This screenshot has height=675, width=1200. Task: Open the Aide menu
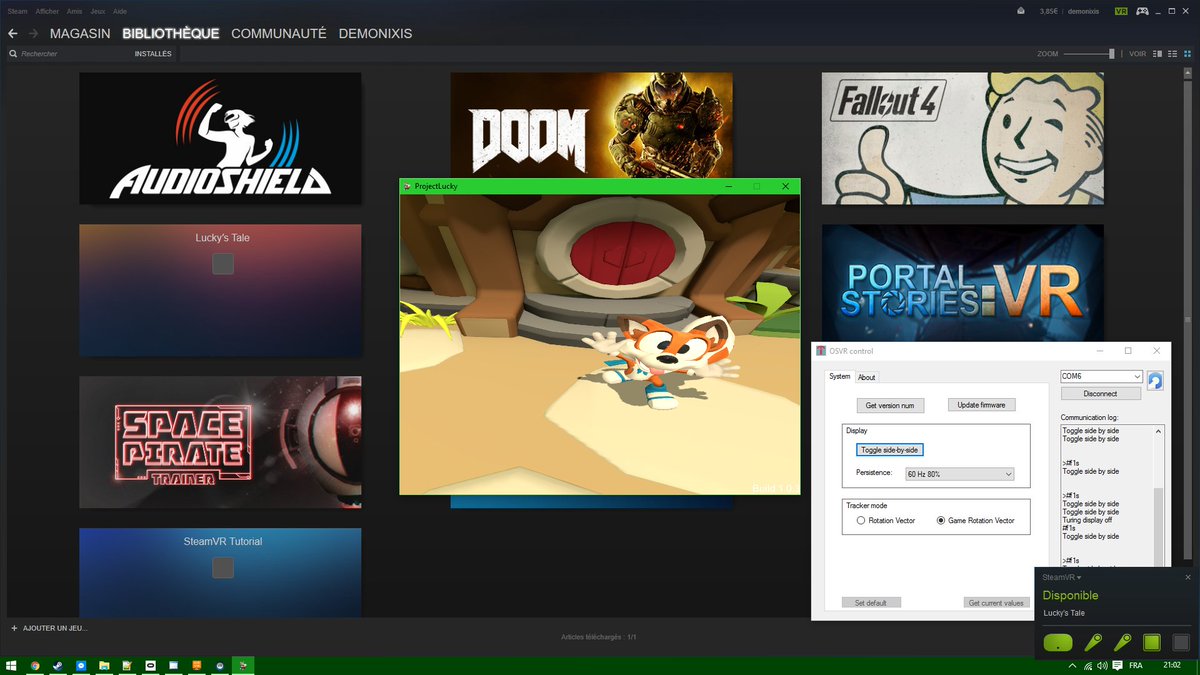(120, 11)
